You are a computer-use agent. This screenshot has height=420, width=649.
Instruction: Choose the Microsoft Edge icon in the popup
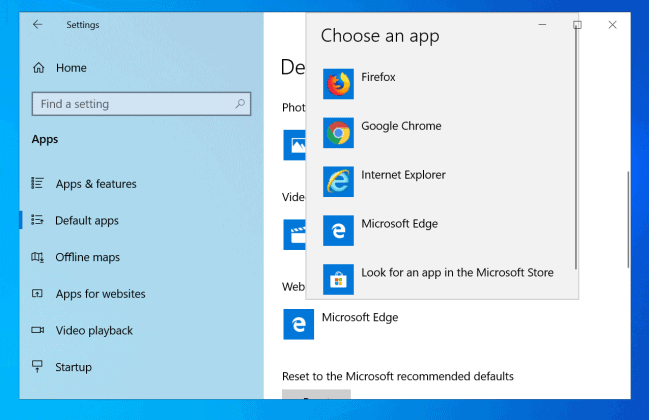(338, 230)
